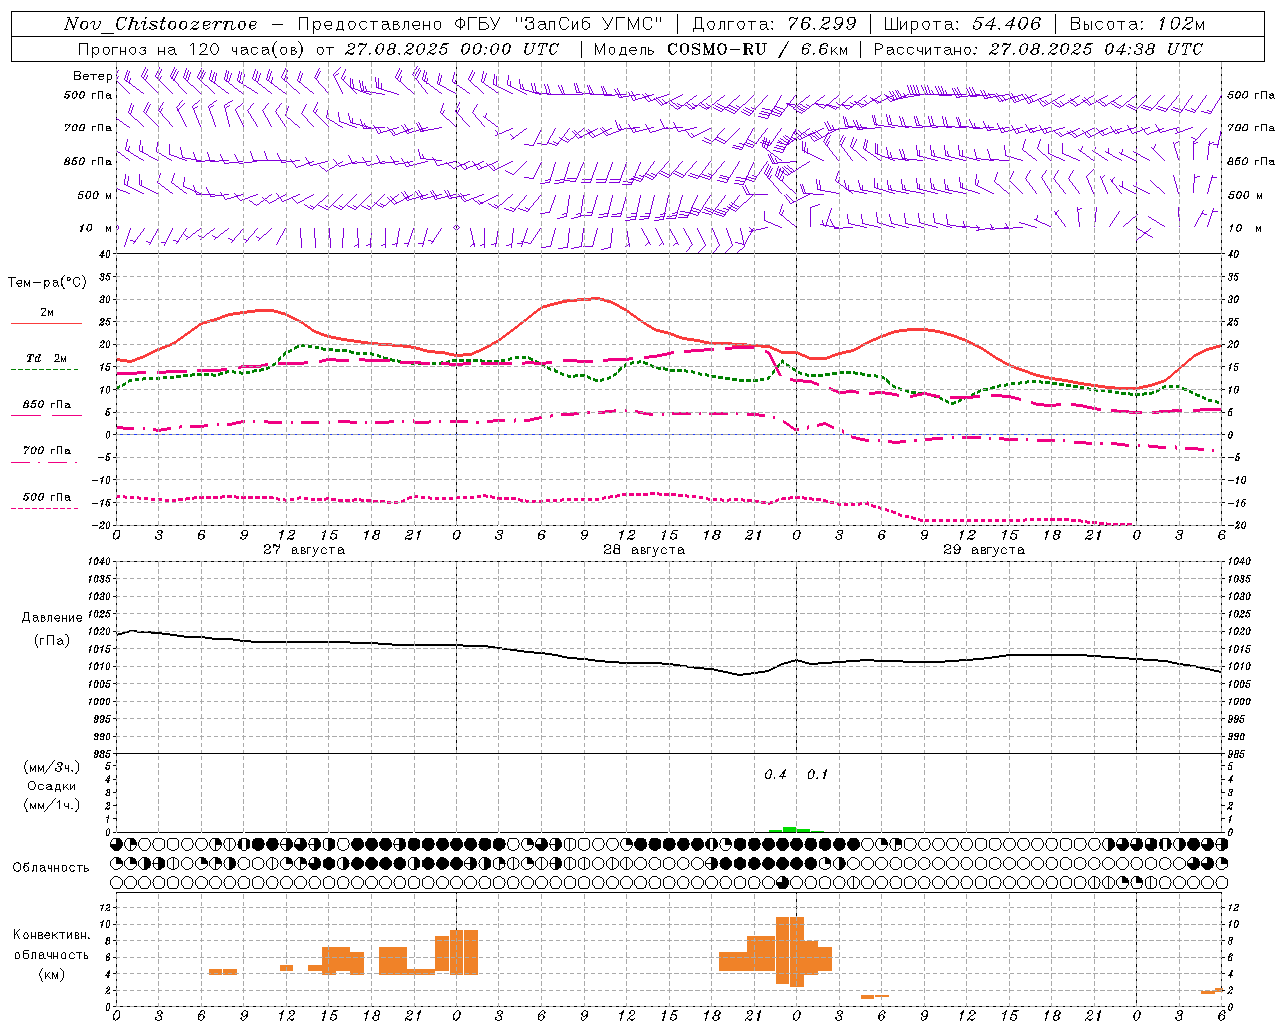Click the 0.4 precipitation amount value
This screenshot has height=1024, width=1280.
(775, 775)
